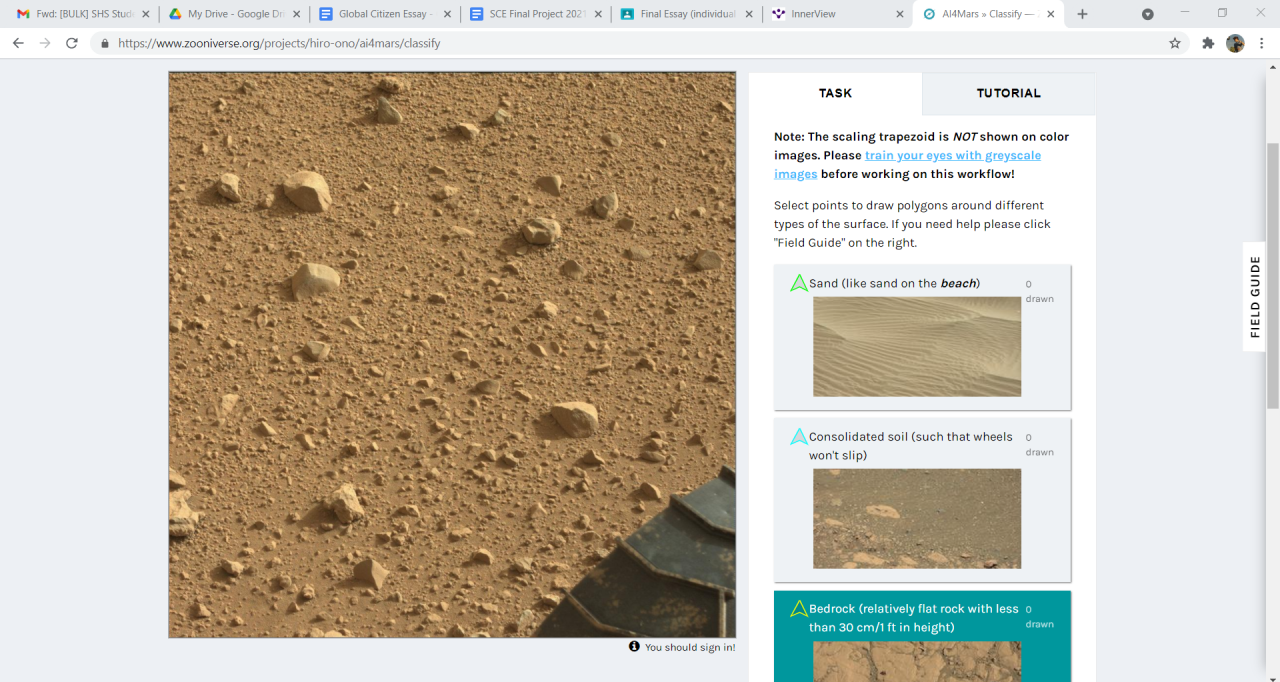Open the Extensions puzzle icon
Screen dimensions: 1280x682
point(1208,43)
